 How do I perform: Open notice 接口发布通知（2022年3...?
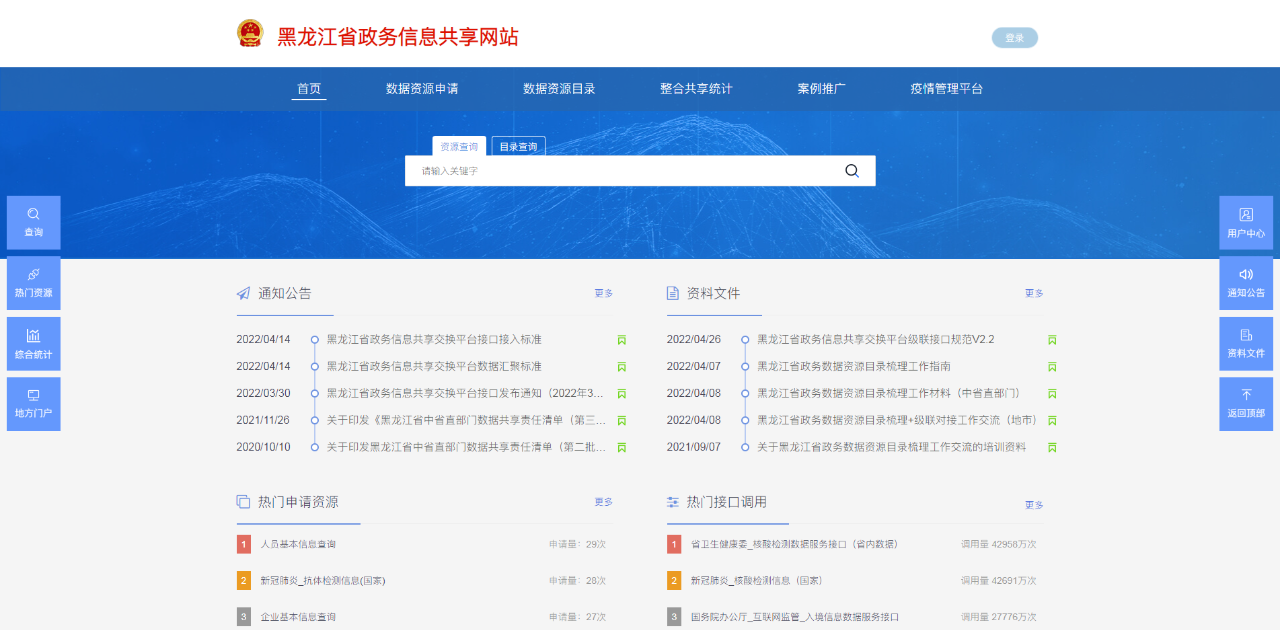466,394
